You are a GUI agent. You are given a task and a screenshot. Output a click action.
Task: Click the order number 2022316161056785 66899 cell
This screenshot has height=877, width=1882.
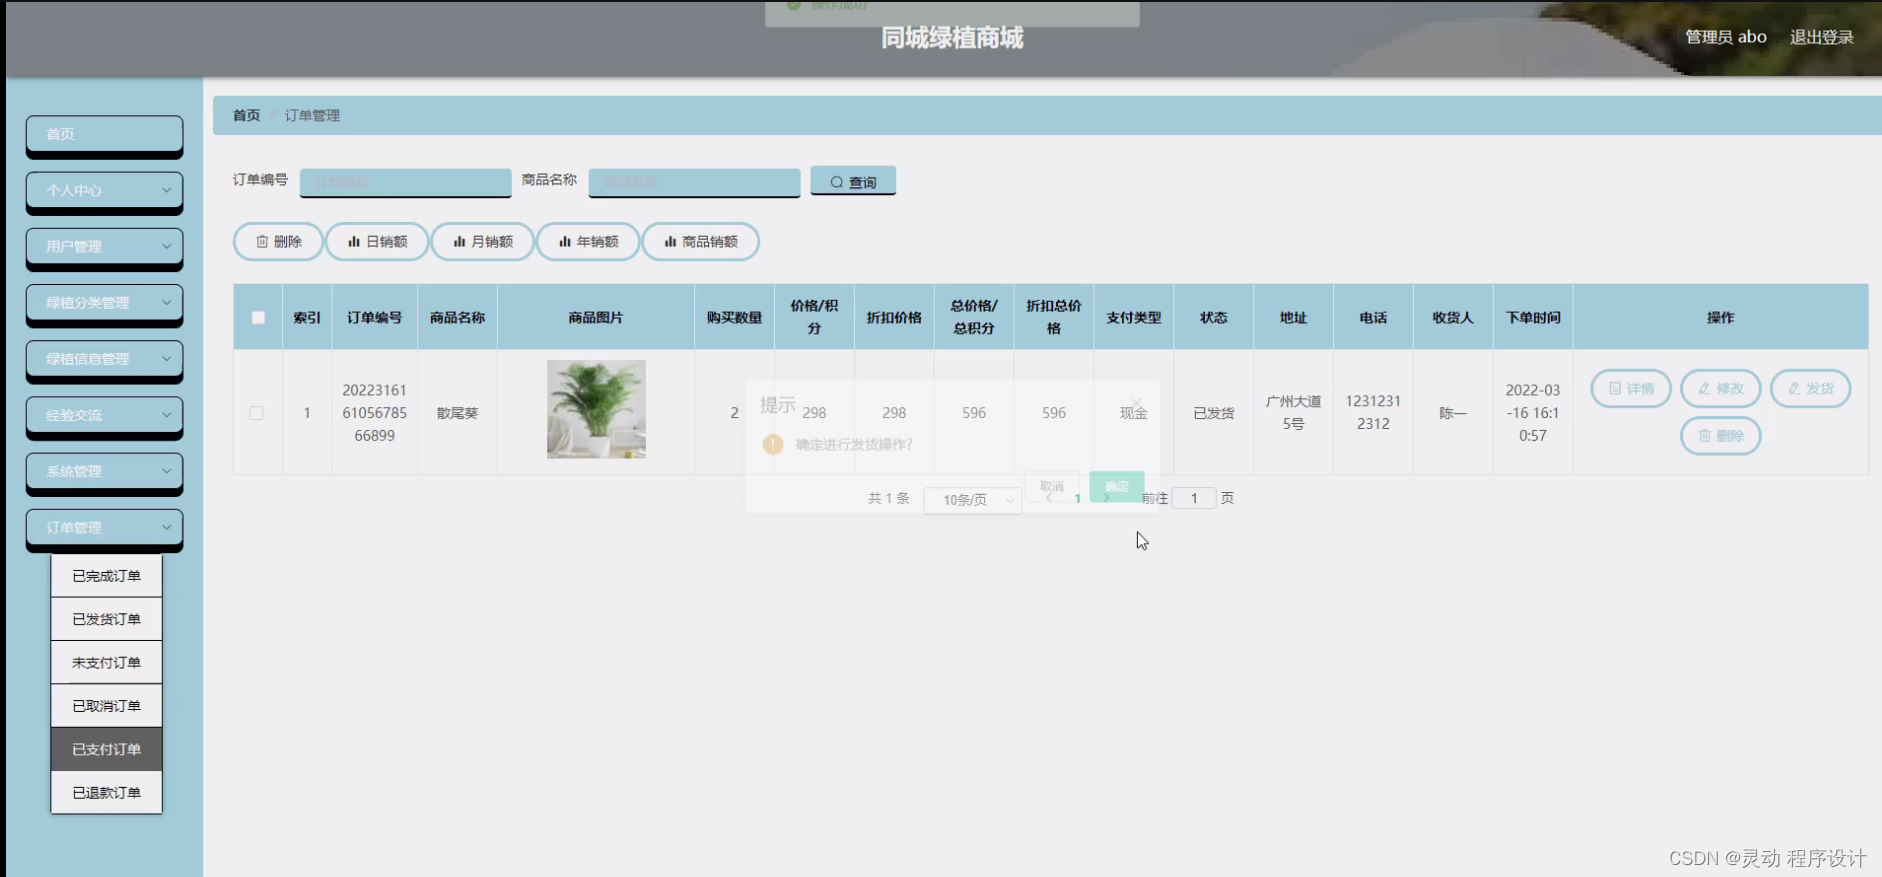point(374,413)
